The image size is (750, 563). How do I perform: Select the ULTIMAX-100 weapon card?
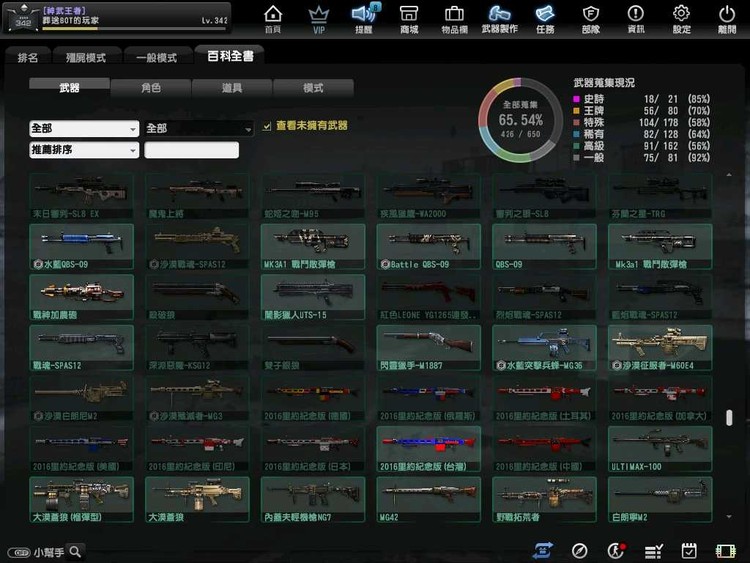660,449
